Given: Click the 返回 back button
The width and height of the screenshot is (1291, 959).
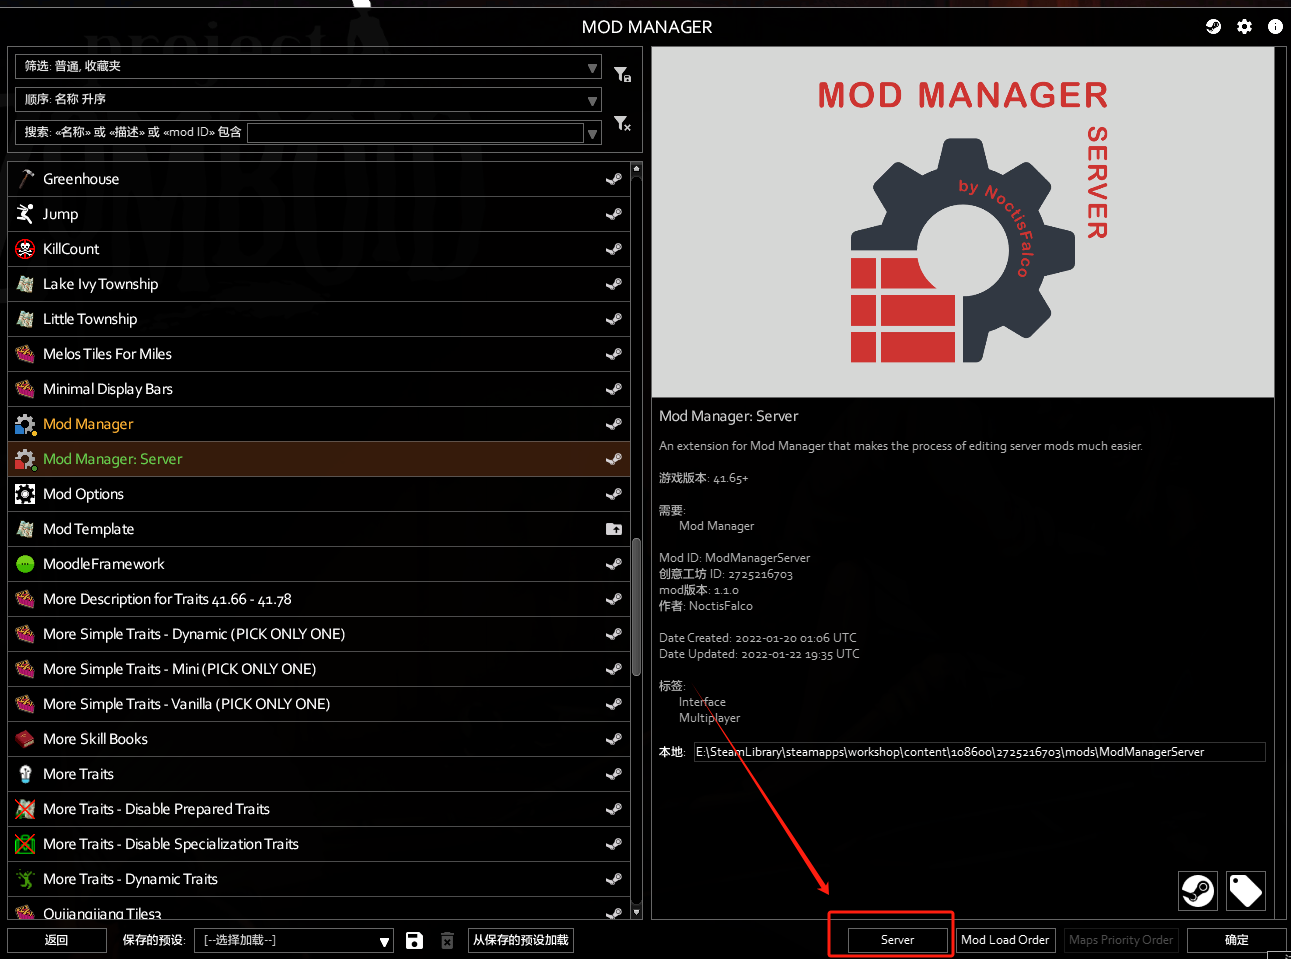Looking at the screenshot, I should (57, 940).
